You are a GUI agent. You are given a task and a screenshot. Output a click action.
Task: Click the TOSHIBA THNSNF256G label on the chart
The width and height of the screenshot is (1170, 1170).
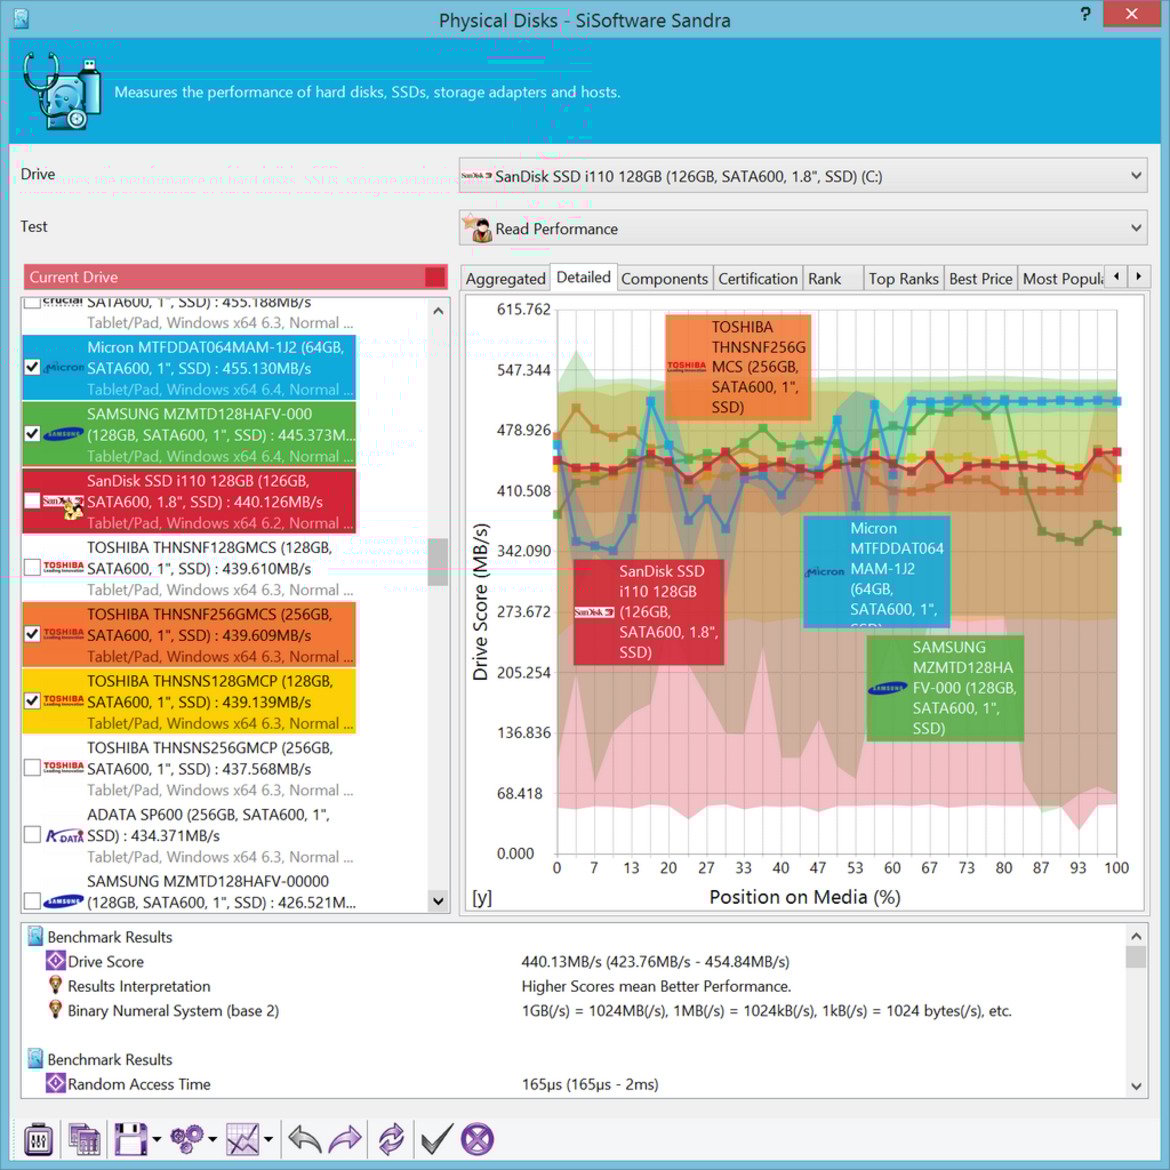point(738,366)
